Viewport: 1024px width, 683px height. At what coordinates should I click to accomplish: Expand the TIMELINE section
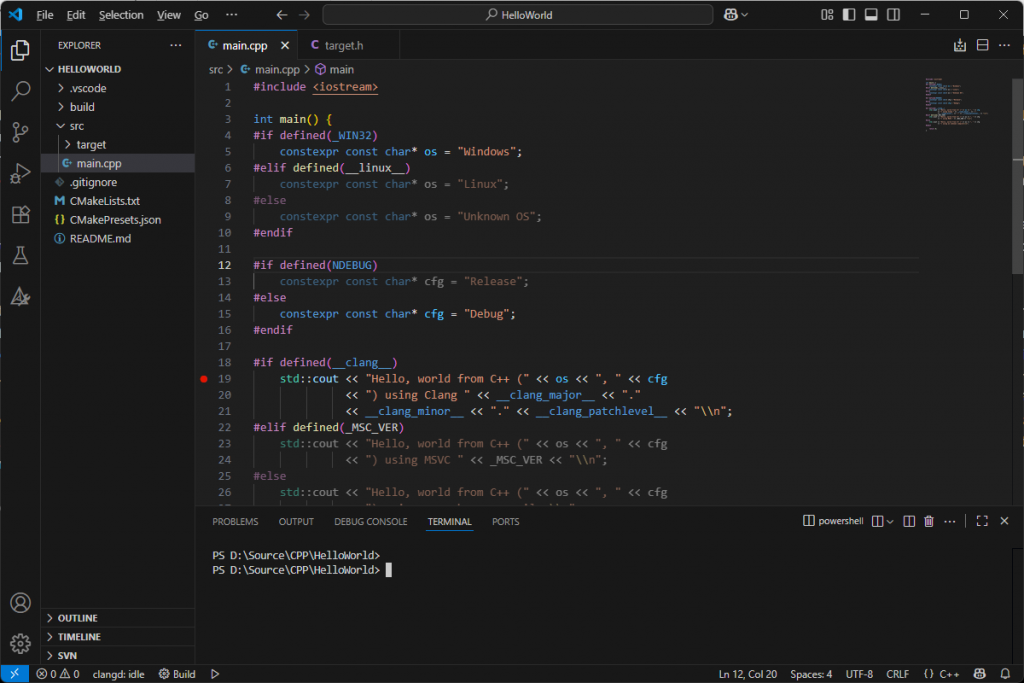(78, 637)
